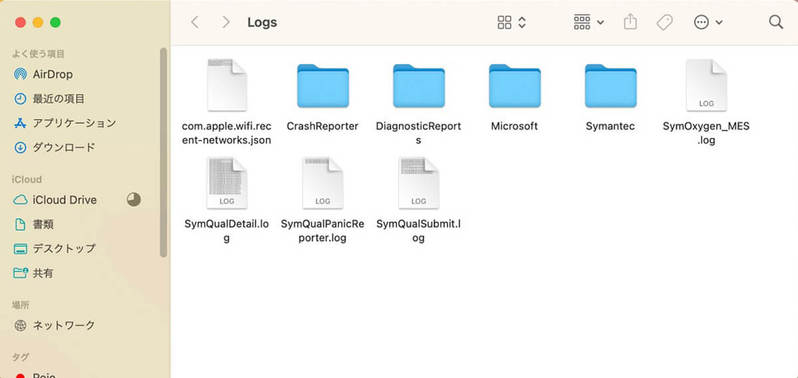
Task: Select the Microsoft folder icon
Action: click(x=515, y=85)
